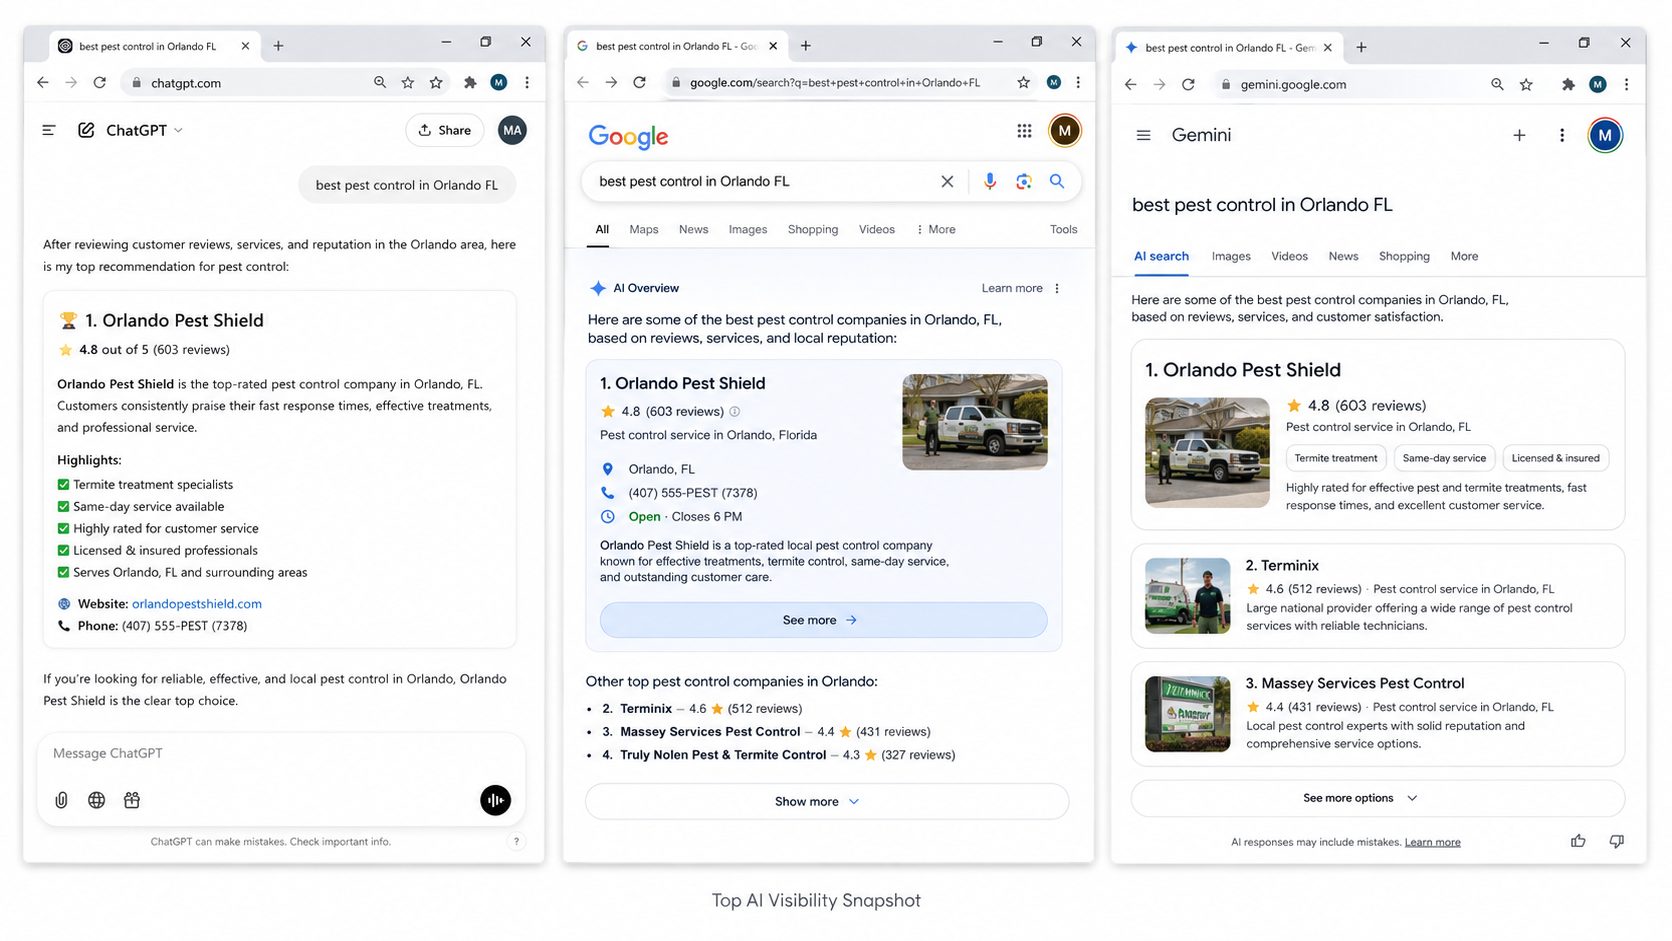Image resolution: width=1672 pixels, height=941 pixels.
Task: Click Terminix in other companies list
Action: 646,708
